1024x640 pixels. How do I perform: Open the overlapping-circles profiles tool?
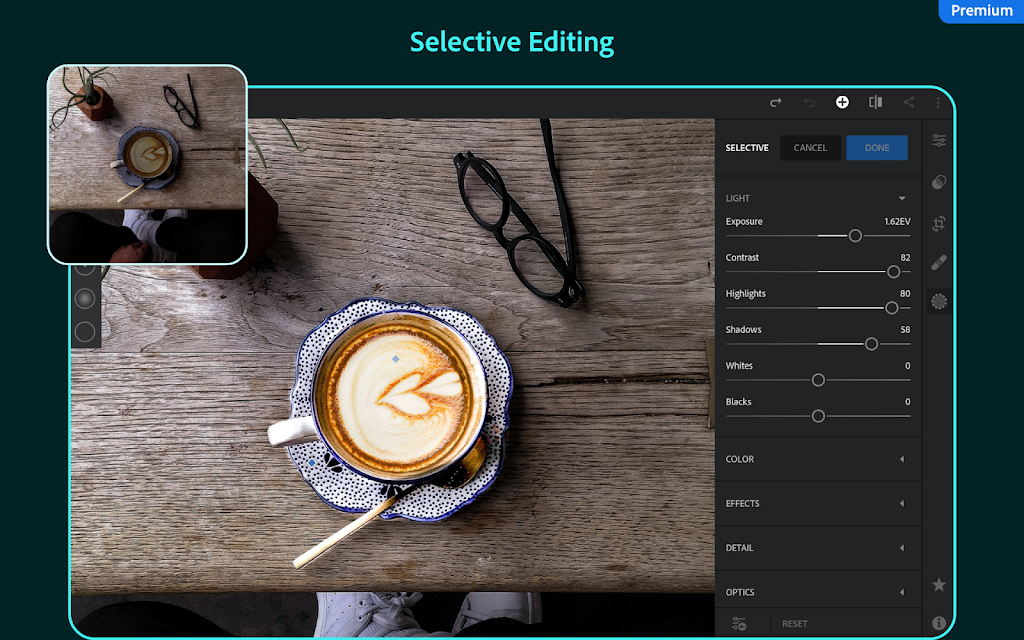point(939,182)
